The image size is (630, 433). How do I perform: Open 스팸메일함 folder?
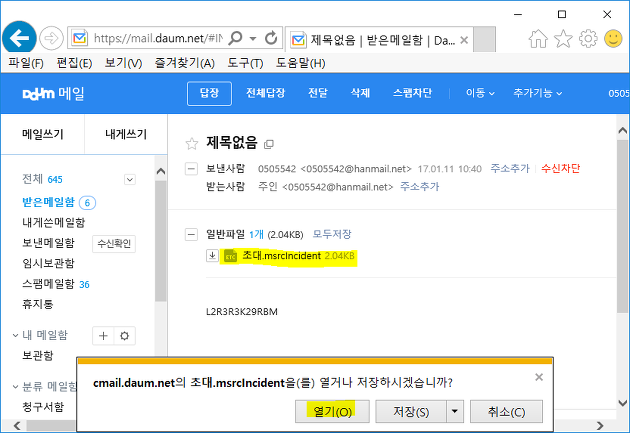point(48,284)
